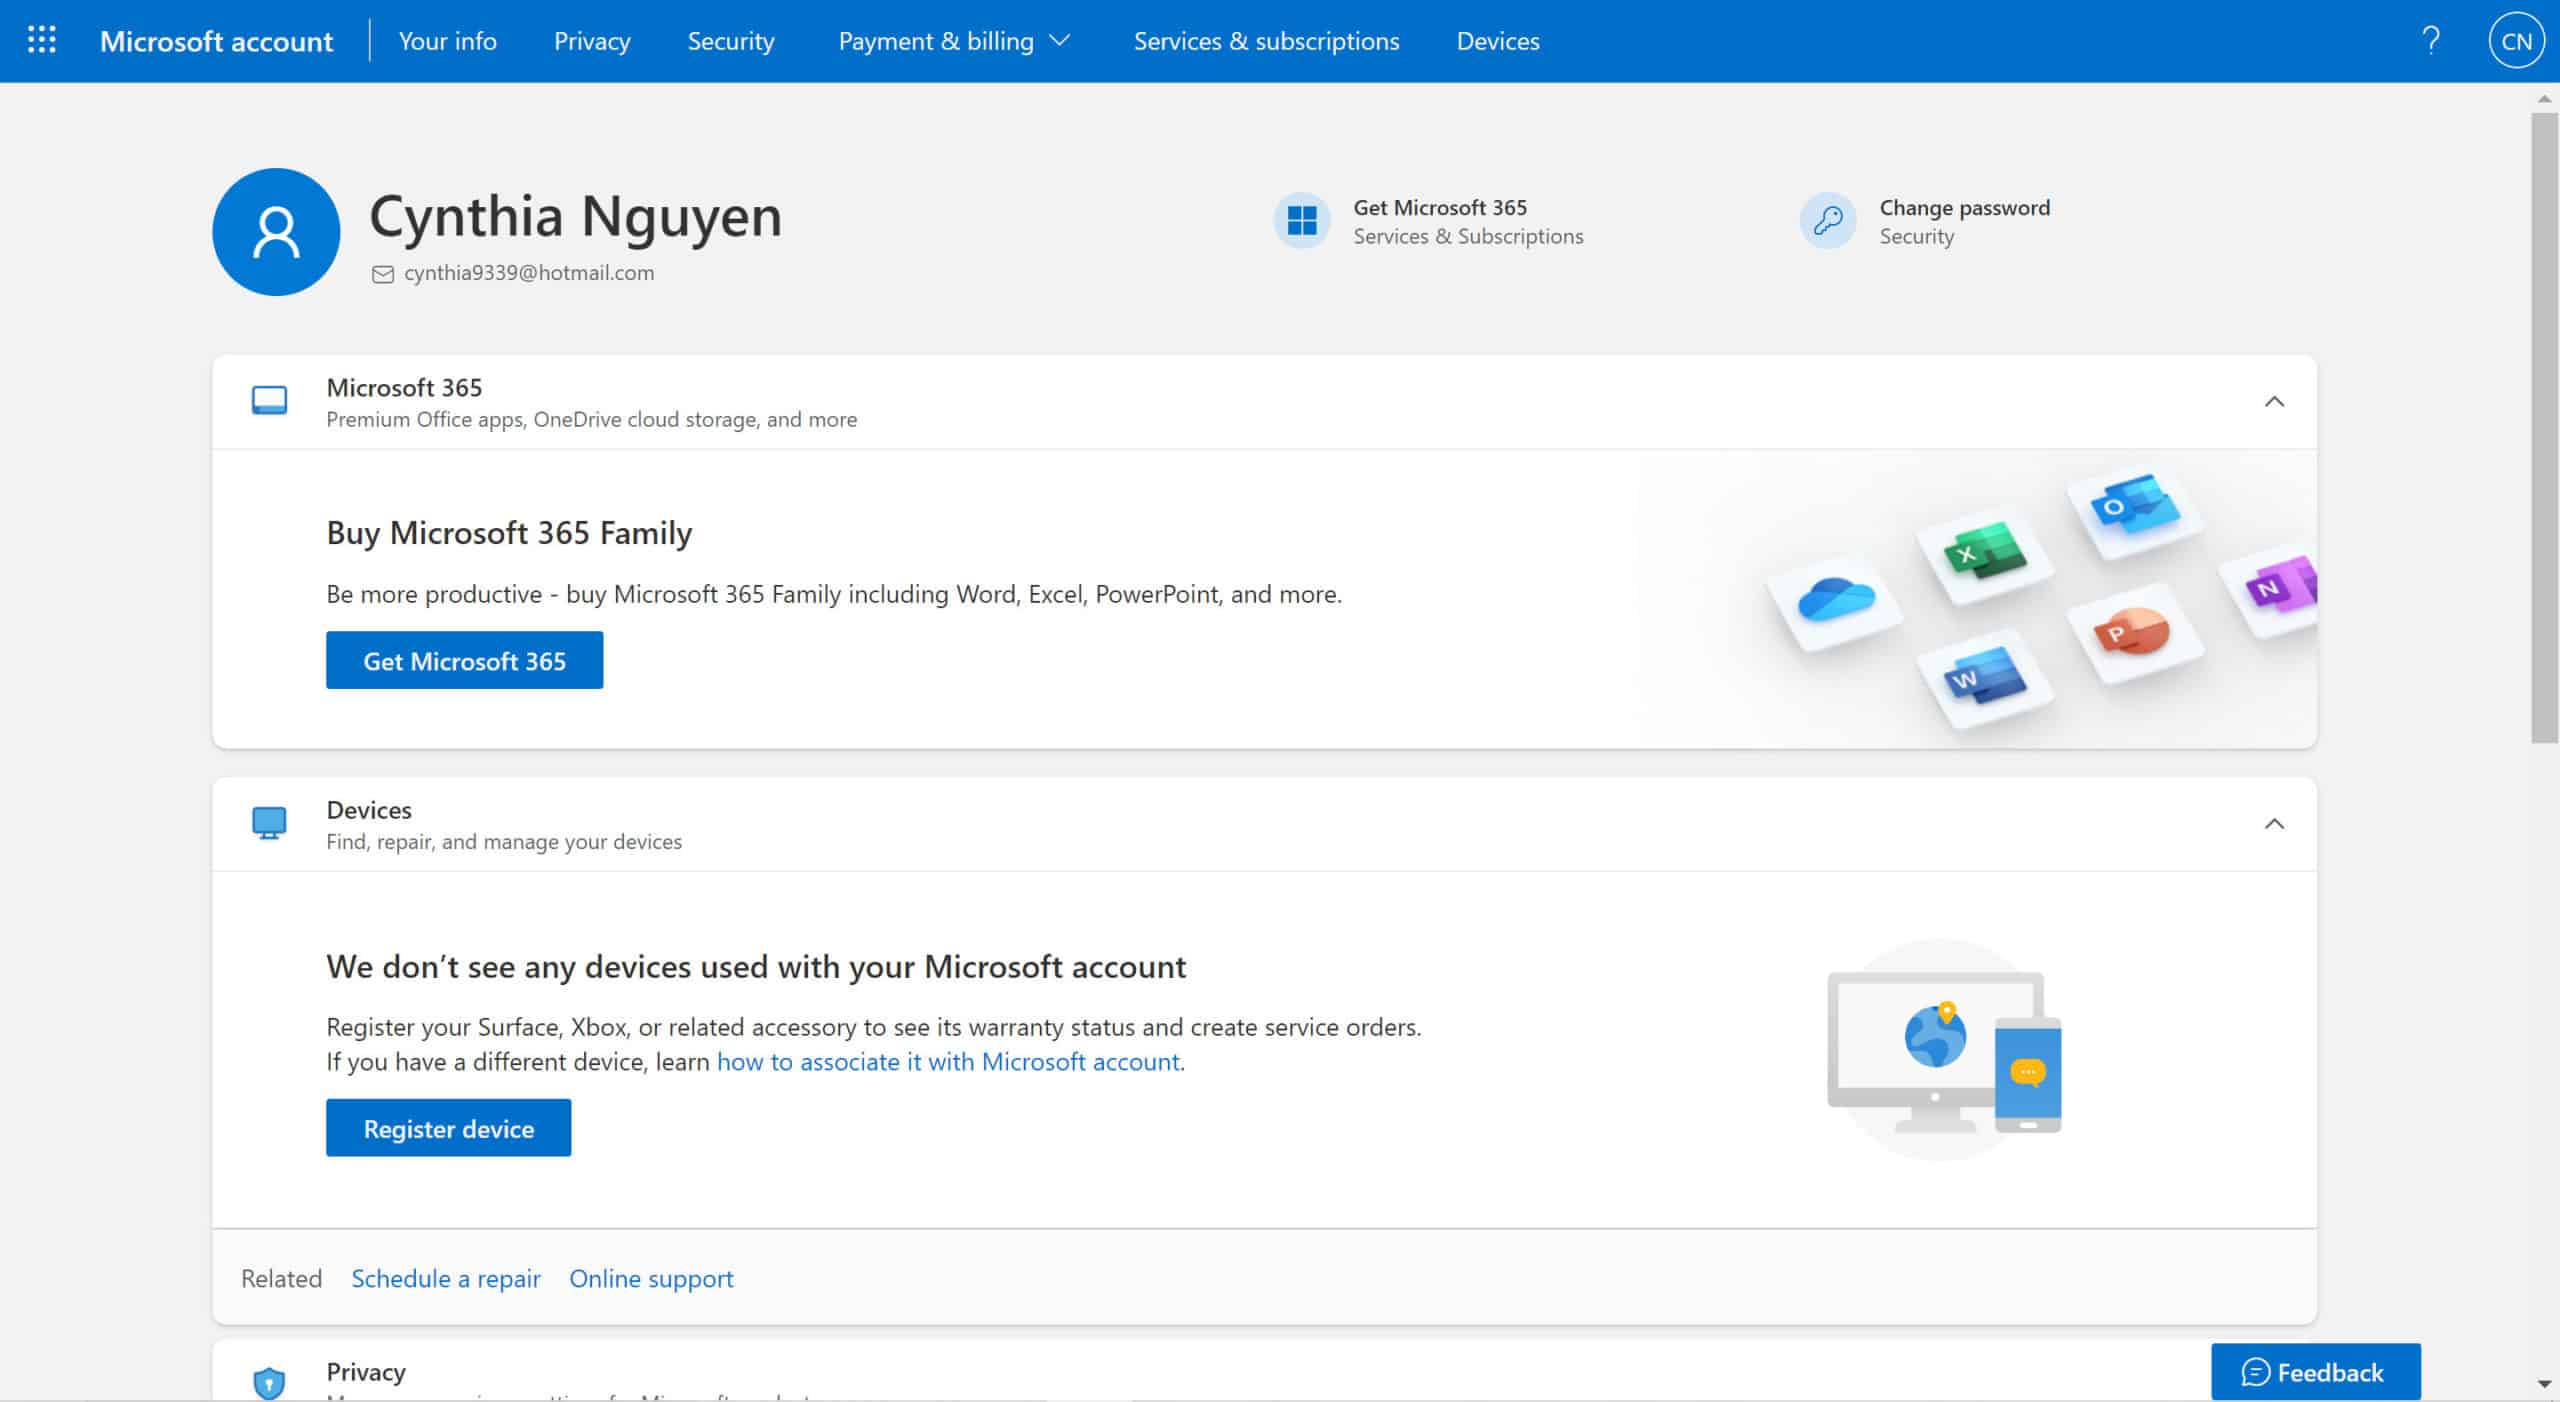Open the Devices nav tab
The height and width of the screenshot is (1402, 2560).
pos(1497,41)
